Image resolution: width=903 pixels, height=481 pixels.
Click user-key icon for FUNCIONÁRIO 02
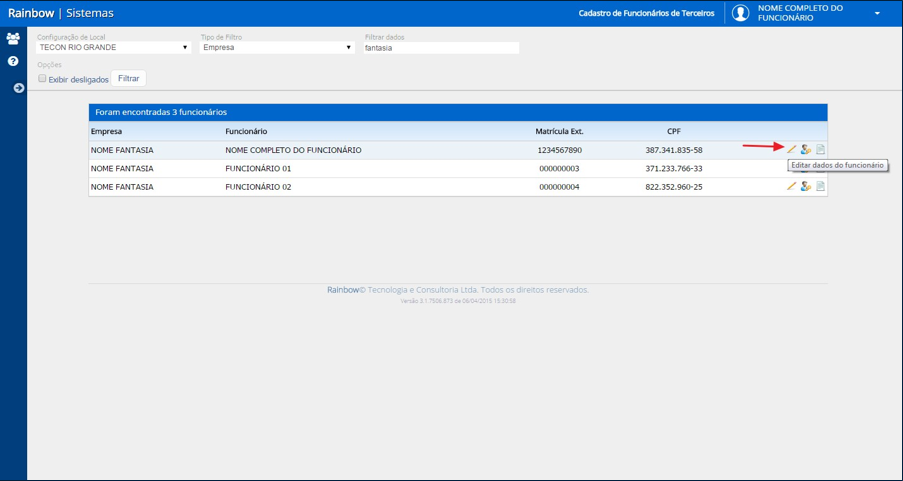pyautogui.click(x=806, y=187)
